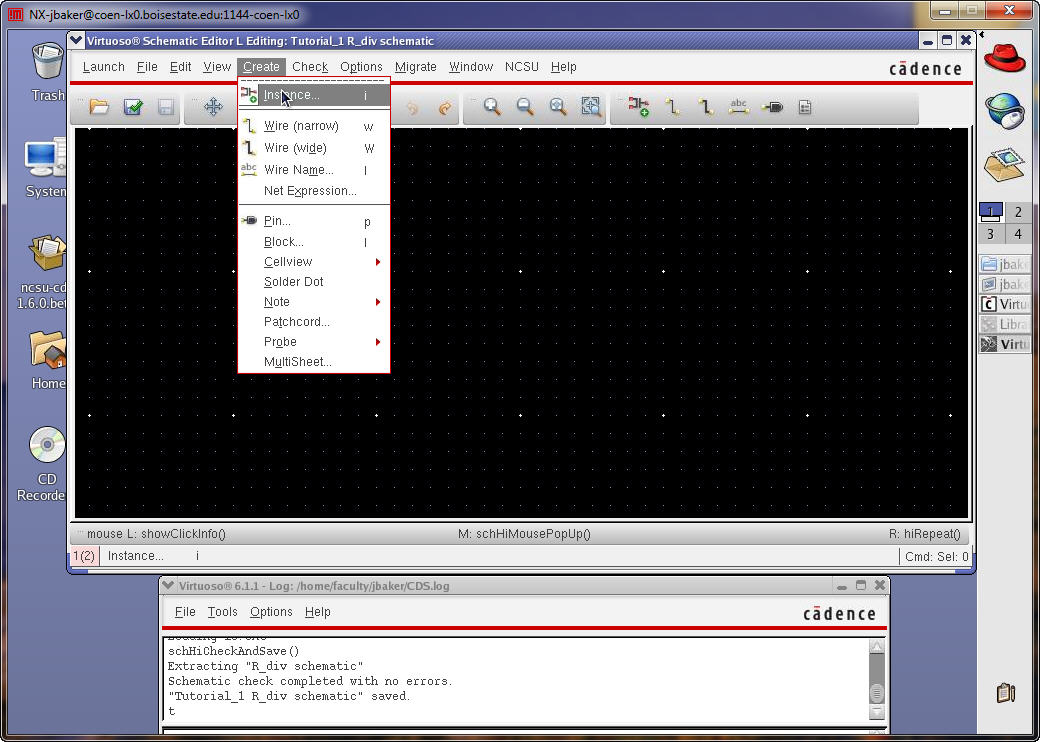1040x742 pixels.
Task: Open the Tools menu in Log window
Action: click(222, 612)
